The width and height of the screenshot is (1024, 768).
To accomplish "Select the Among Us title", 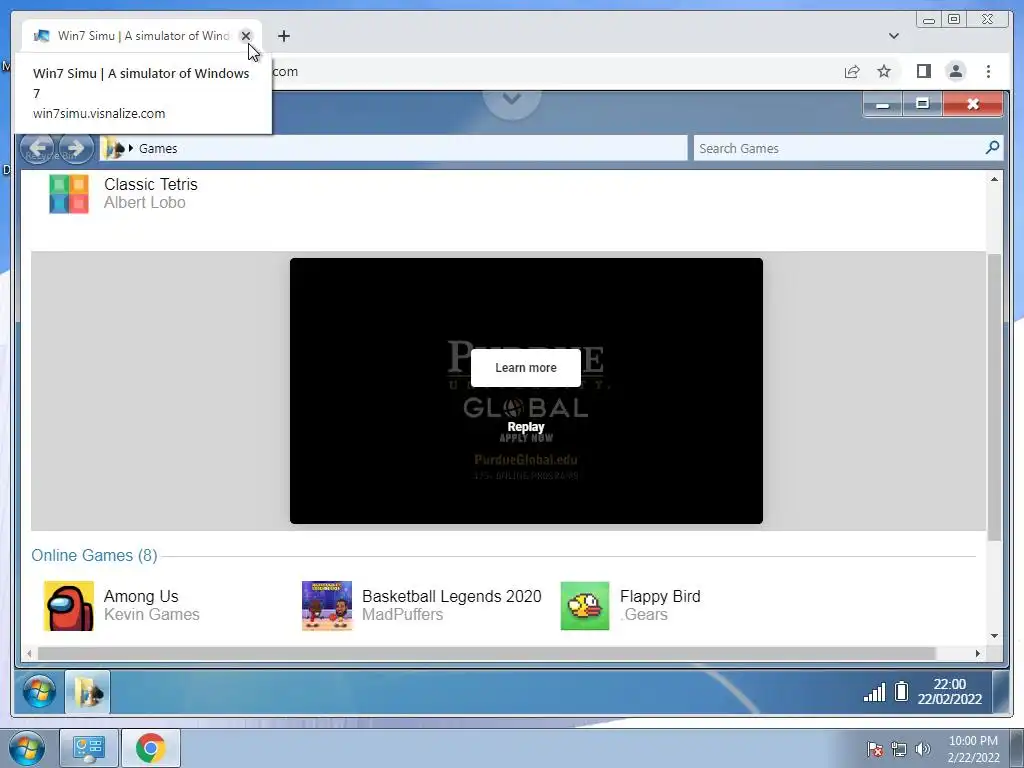I will coord(141,596).
